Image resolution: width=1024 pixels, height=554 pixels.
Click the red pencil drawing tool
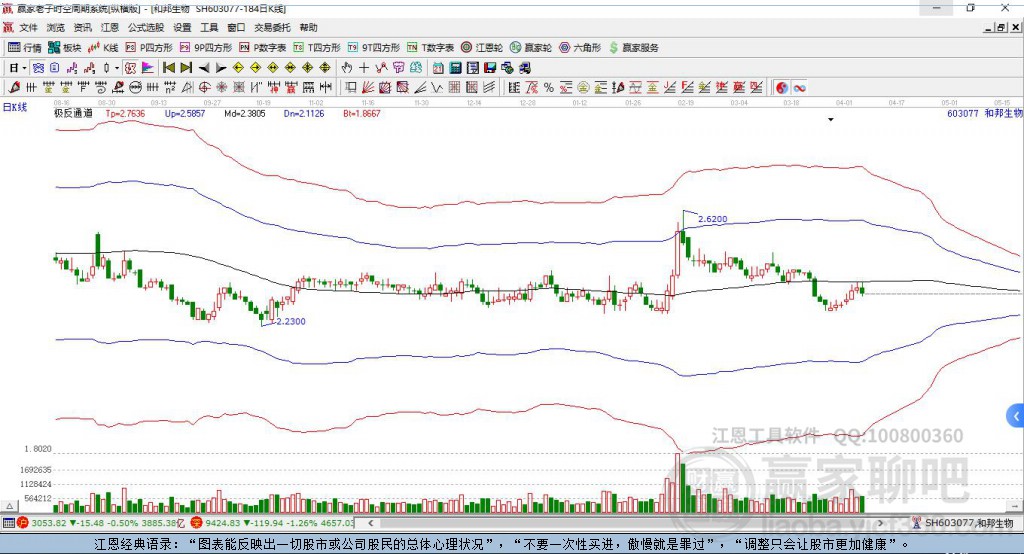click(14, 88)
